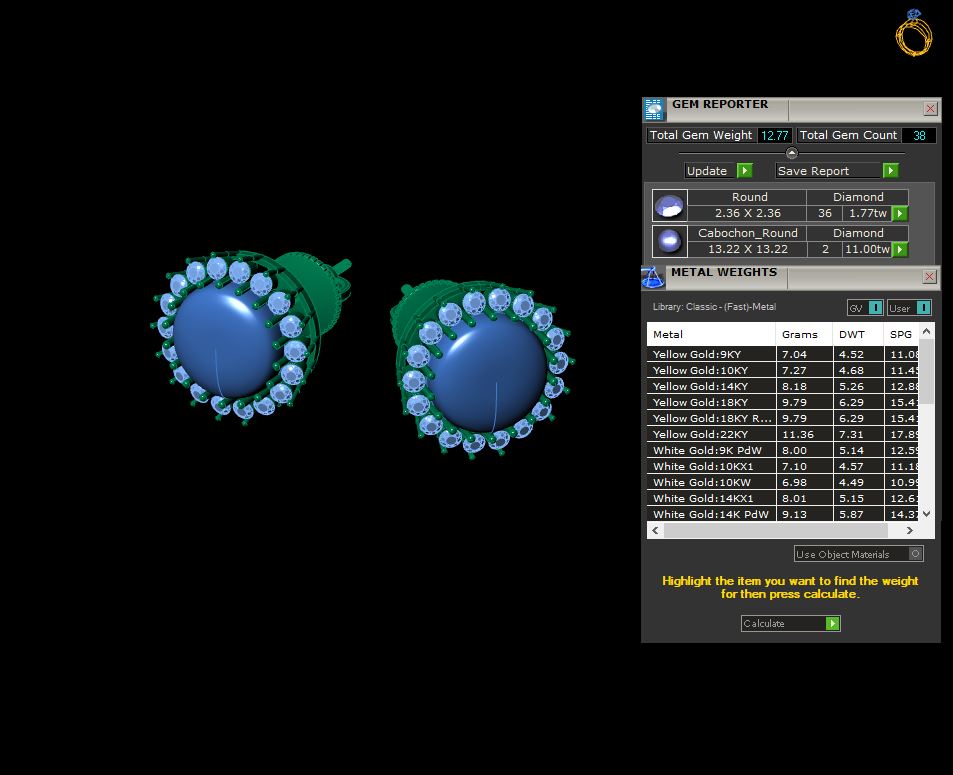This screenshot has width=953, height=775.
Task: Click the Round diamond gem thumbnail
Action: pyautogui.click(x=670, y=205)
